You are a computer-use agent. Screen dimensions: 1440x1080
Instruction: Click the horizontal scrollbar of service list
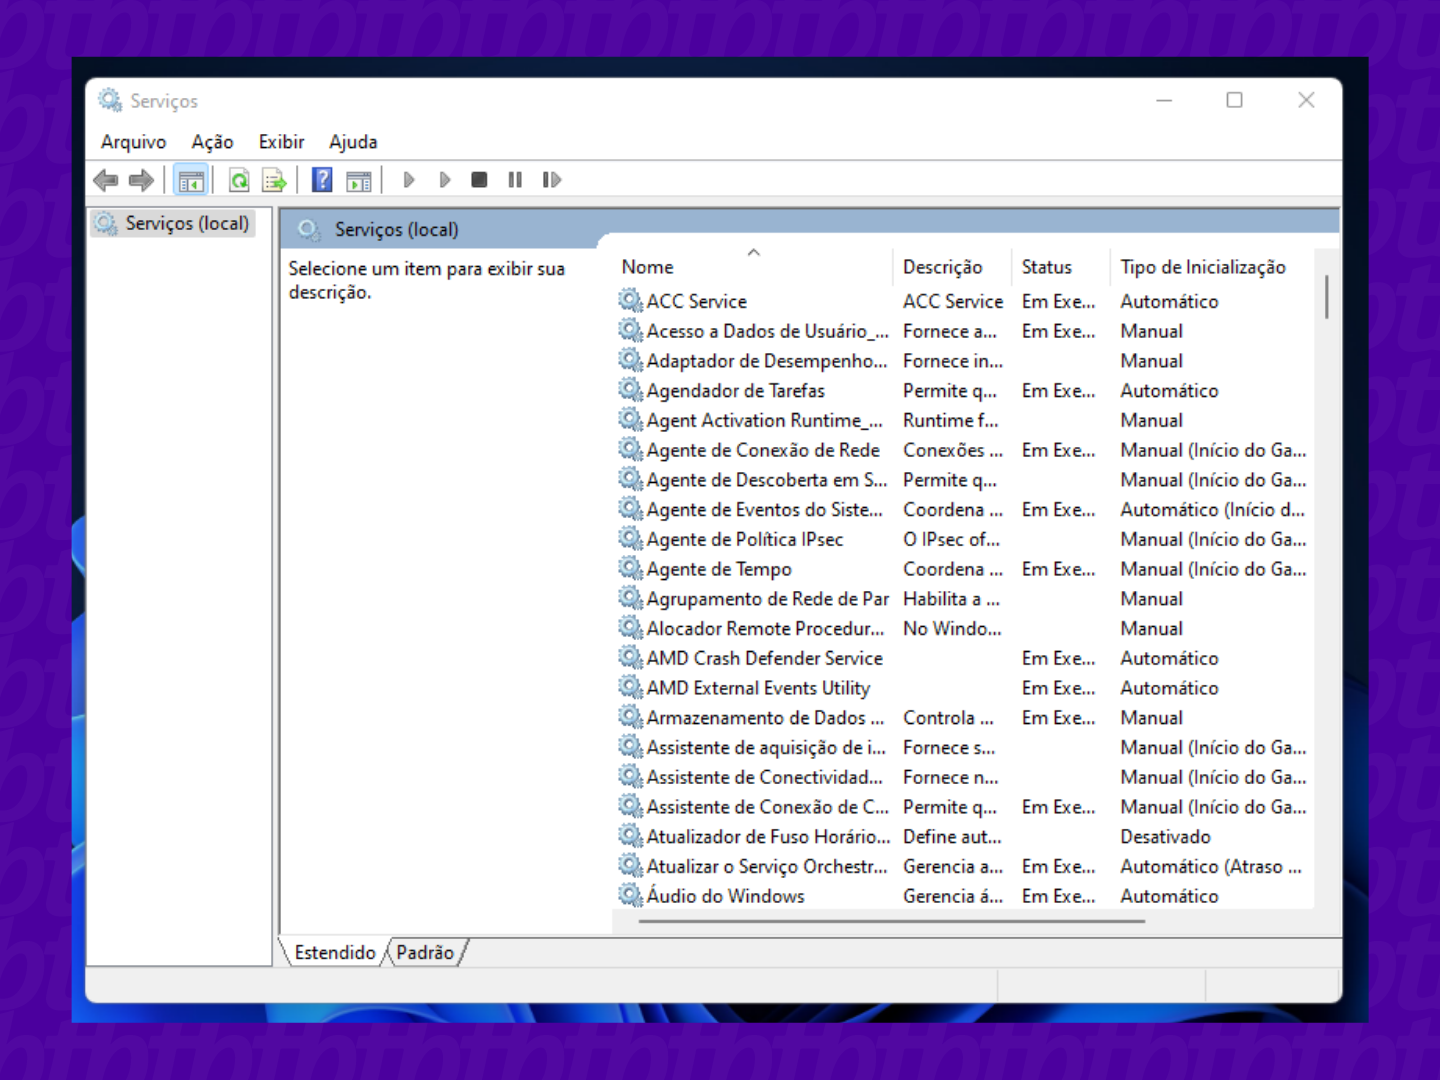tap(891, 921)
